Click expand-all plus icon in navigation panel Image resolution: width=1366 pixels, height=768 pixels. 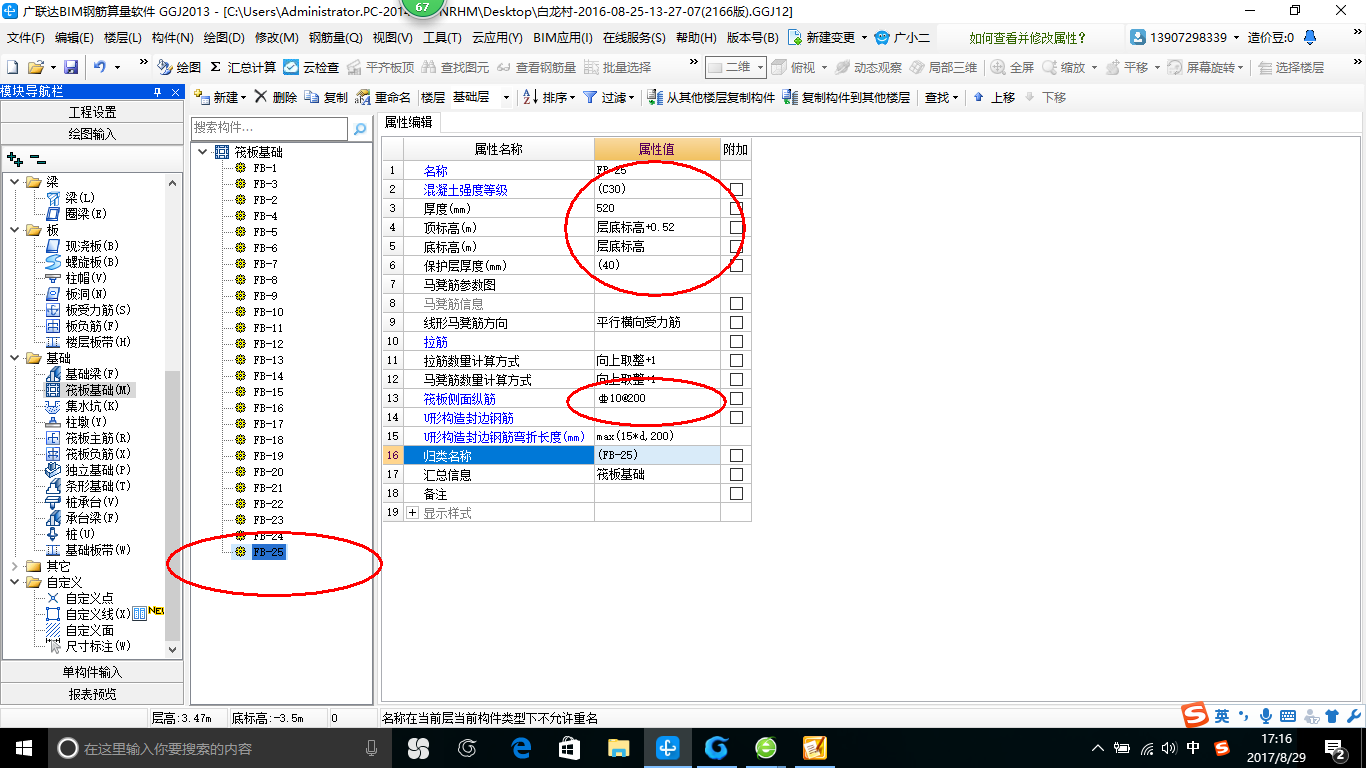15,159
